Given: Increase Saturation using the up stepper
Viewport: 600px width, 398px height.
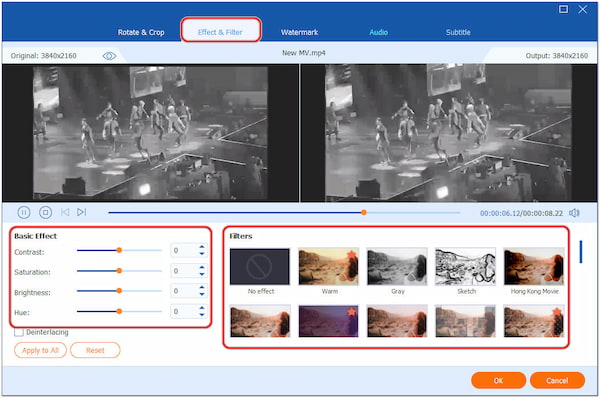Looking at the screenshot, I should tap(202, 268).
